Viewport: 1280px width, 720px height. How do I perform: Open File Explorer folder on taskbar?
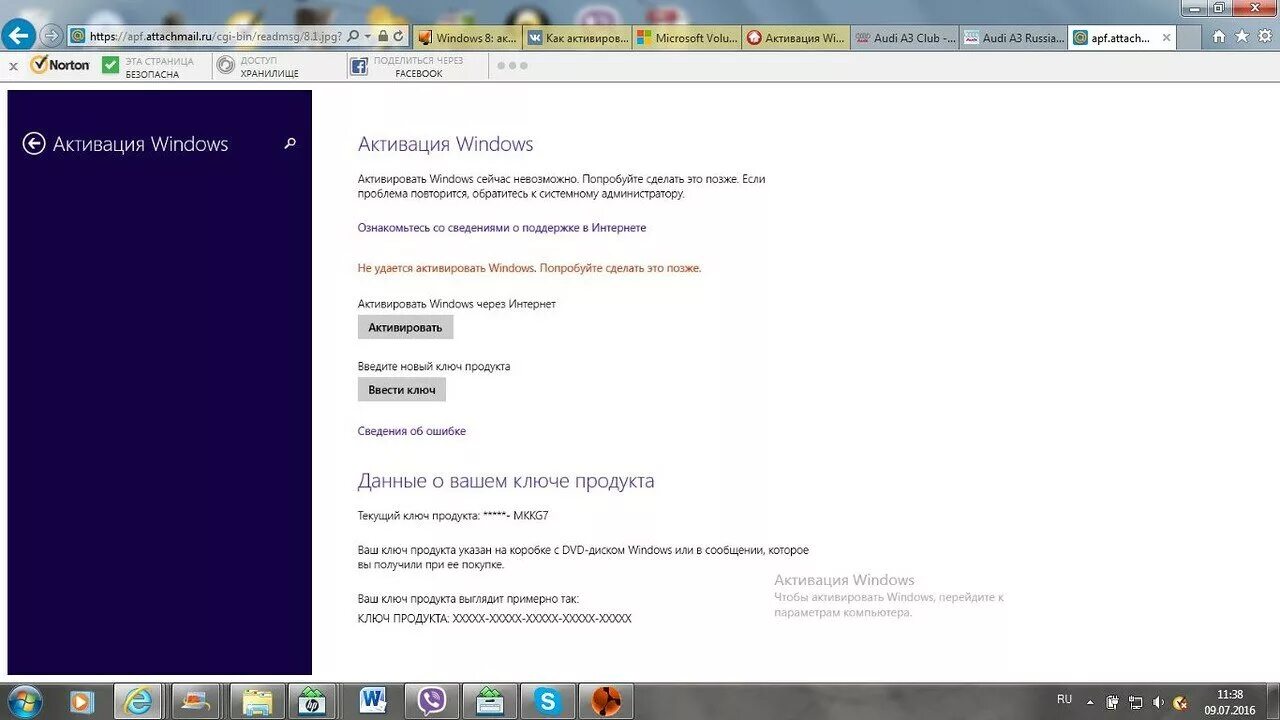click(256, 701)
